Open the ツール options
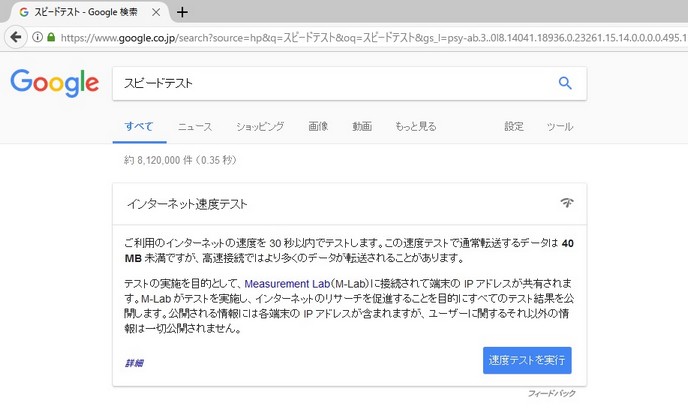688x410 pixels. click(x=559, y=126)
